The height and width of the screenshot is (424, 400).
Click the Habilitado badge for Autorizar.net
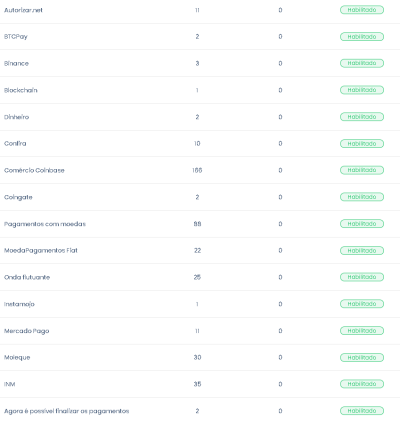pyautogui.click(x=362, y=10)
